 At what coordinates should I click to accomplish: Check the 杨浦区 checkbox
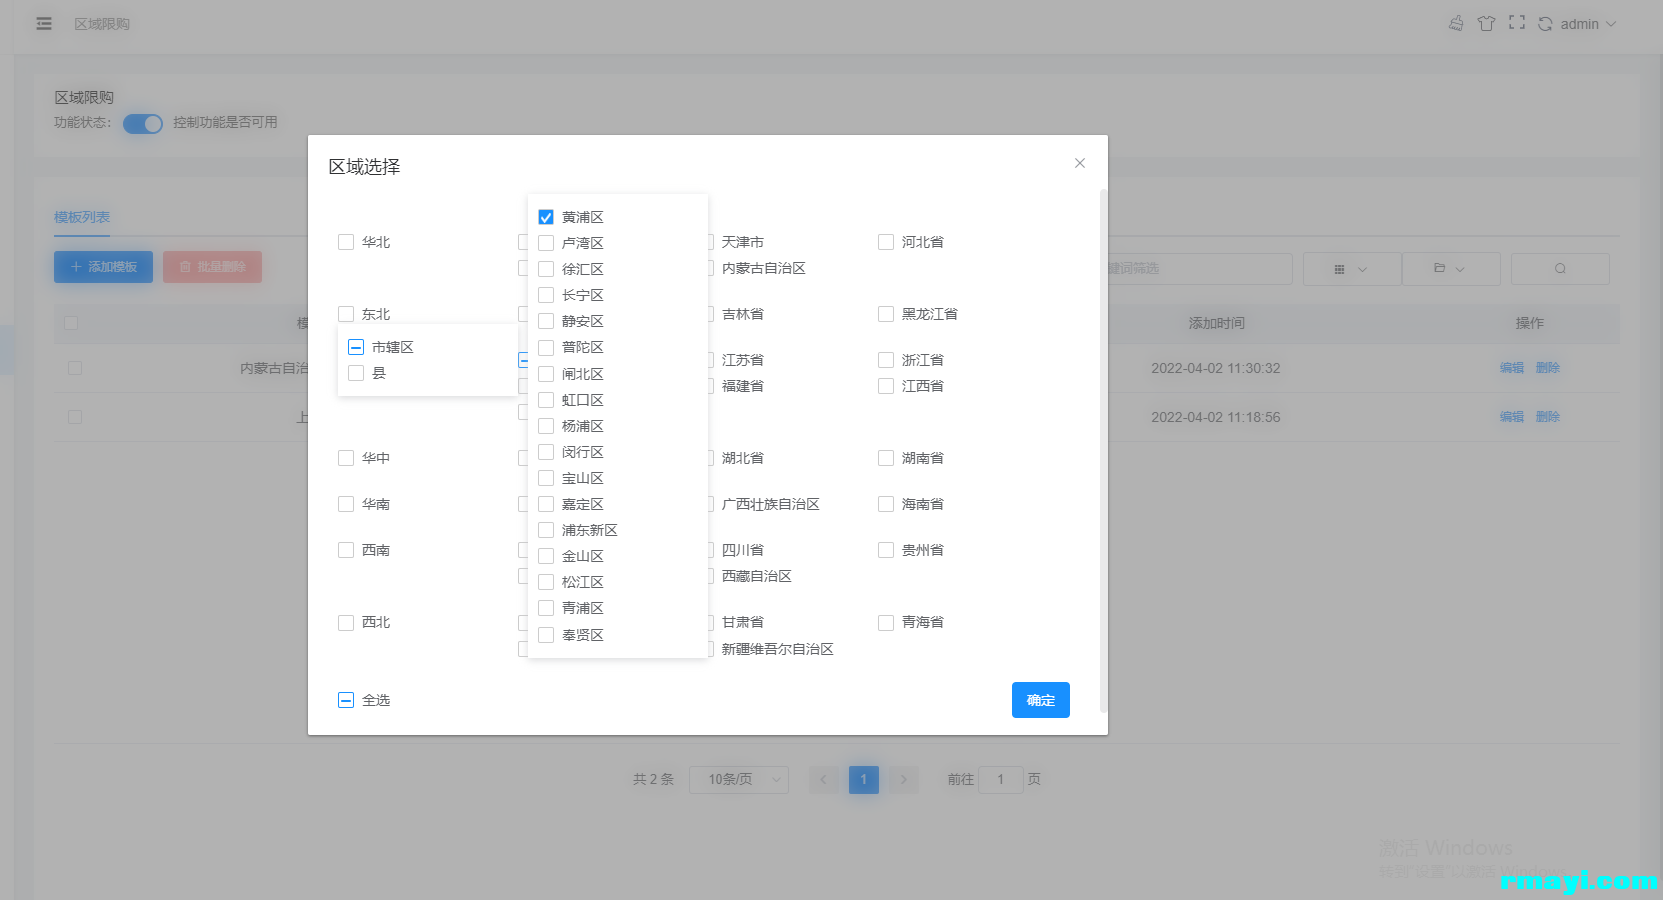click(546, 426)
